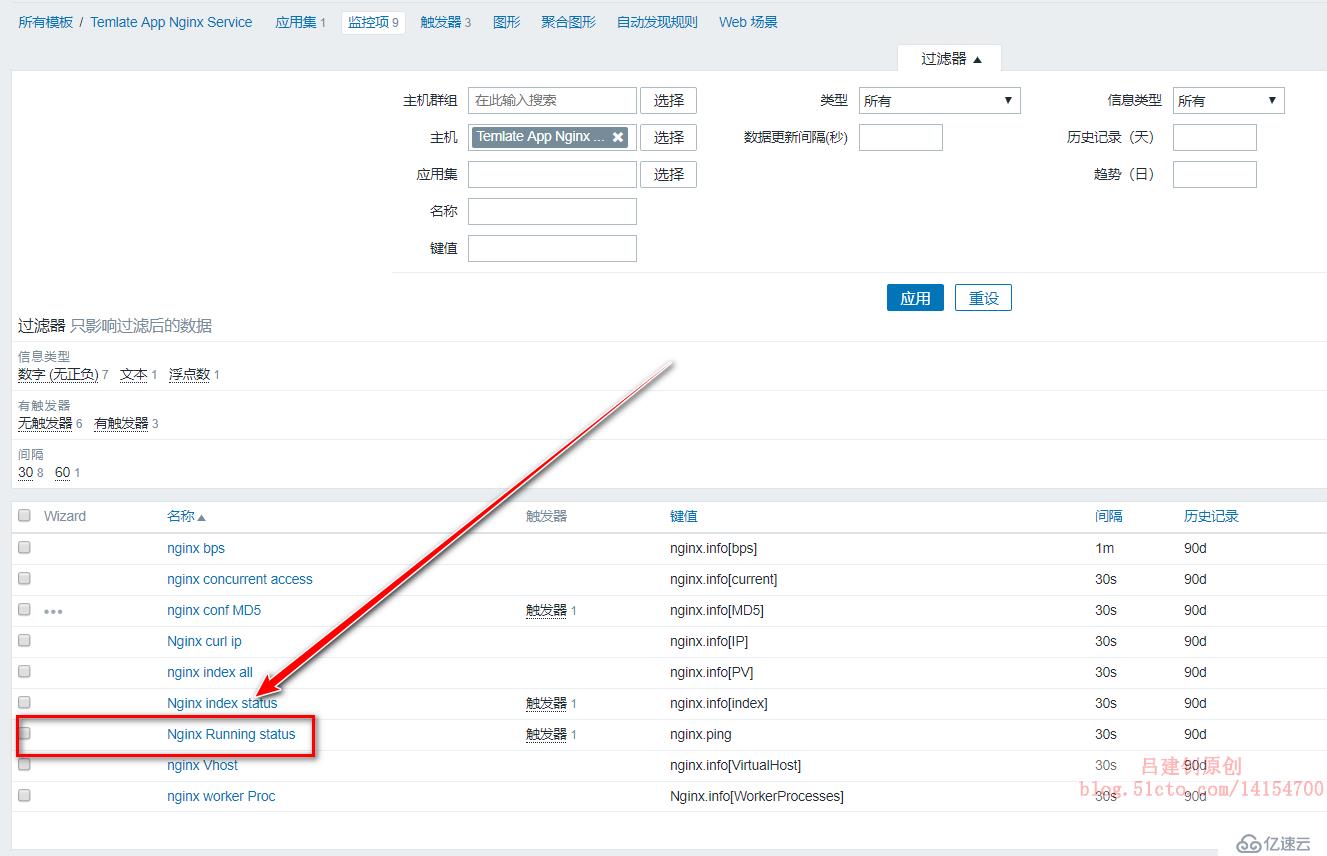Collapse the 过滤器 filter tab

click(950, 59)
